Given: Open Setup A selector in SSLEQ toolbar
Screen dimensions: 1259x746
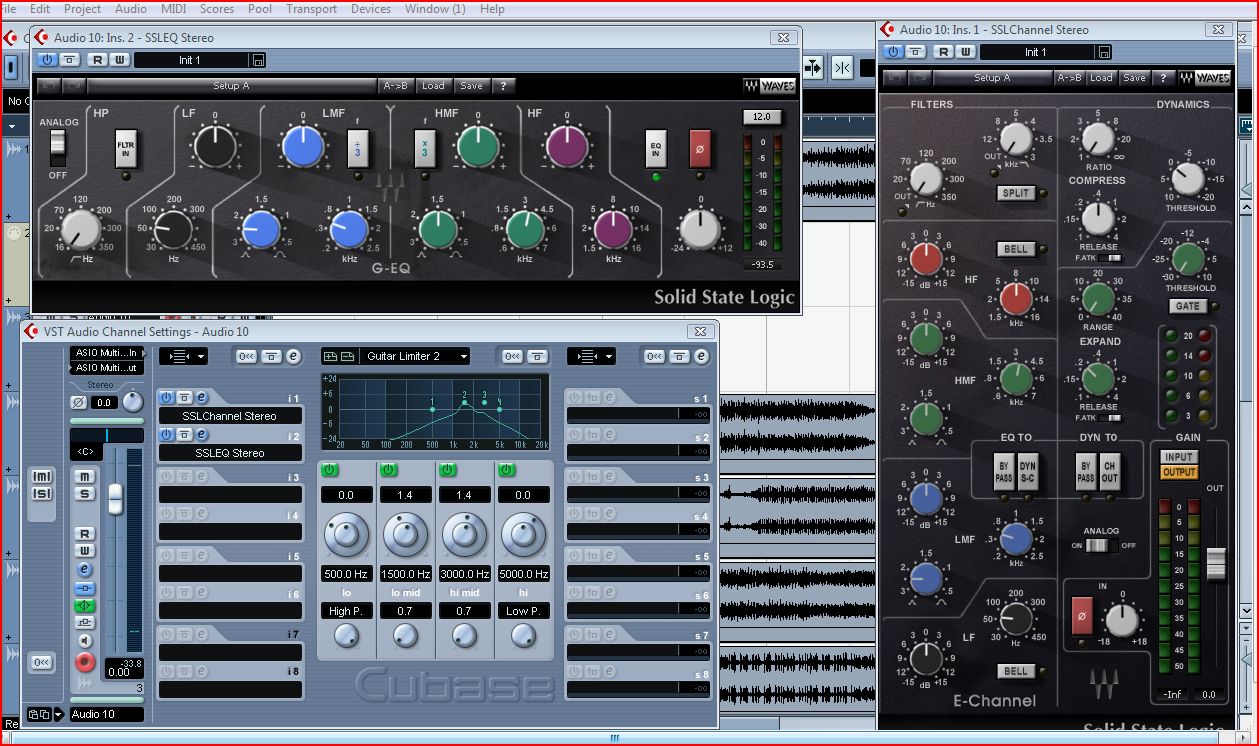Looking at the screenshot, I should pos(231,86).
